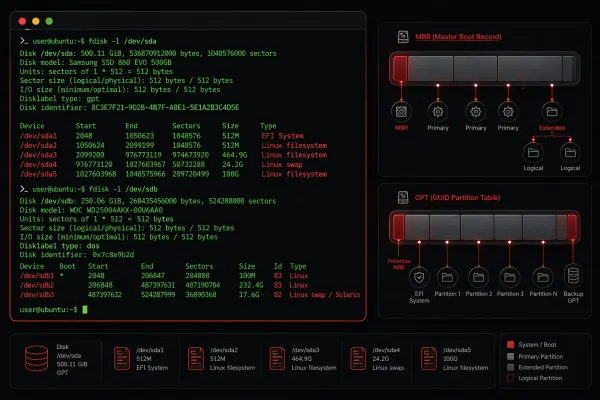Click the dark Extended Partition legend swatch
Screen dimensions: 600x400
pos(510,367)
